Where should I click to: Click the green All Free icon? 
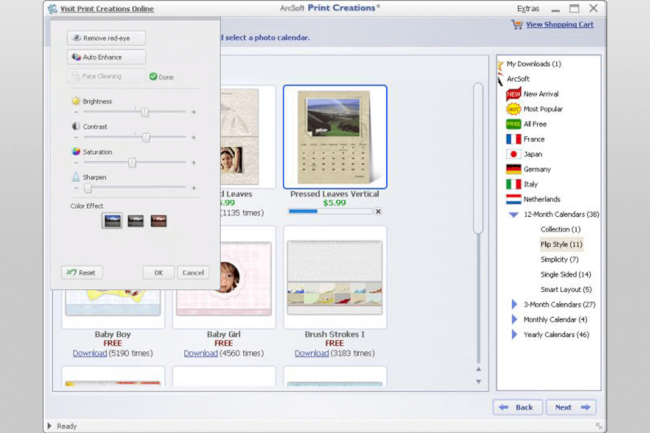pyautogui.click(x=513, y=124)
